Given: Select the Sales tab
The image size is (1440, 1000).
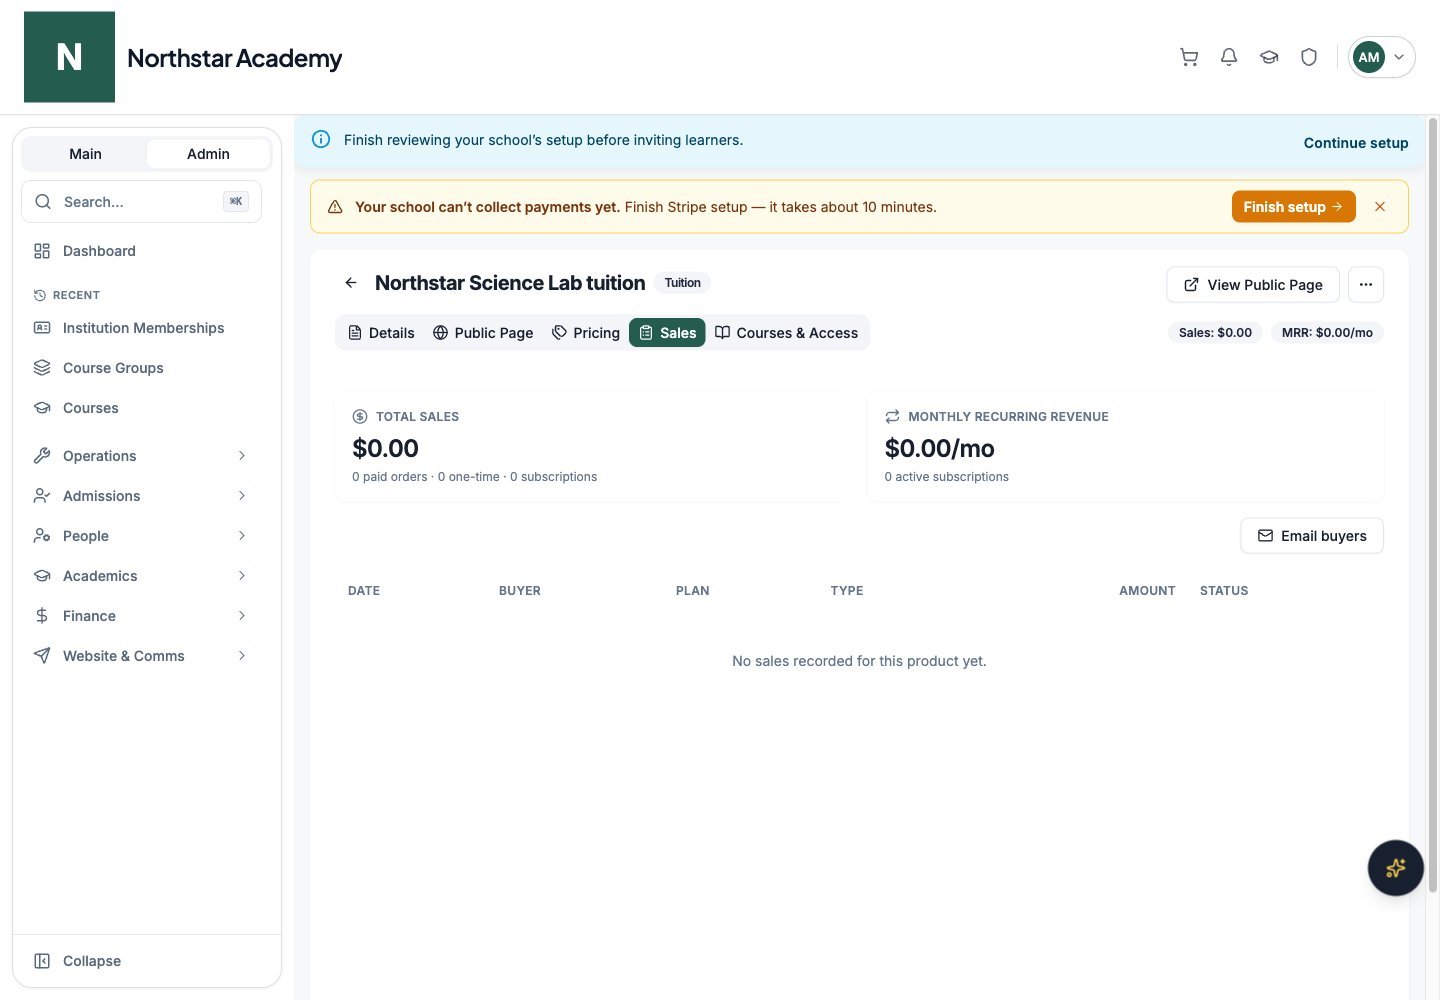Looking at the screenshot, I should point(667,333).
